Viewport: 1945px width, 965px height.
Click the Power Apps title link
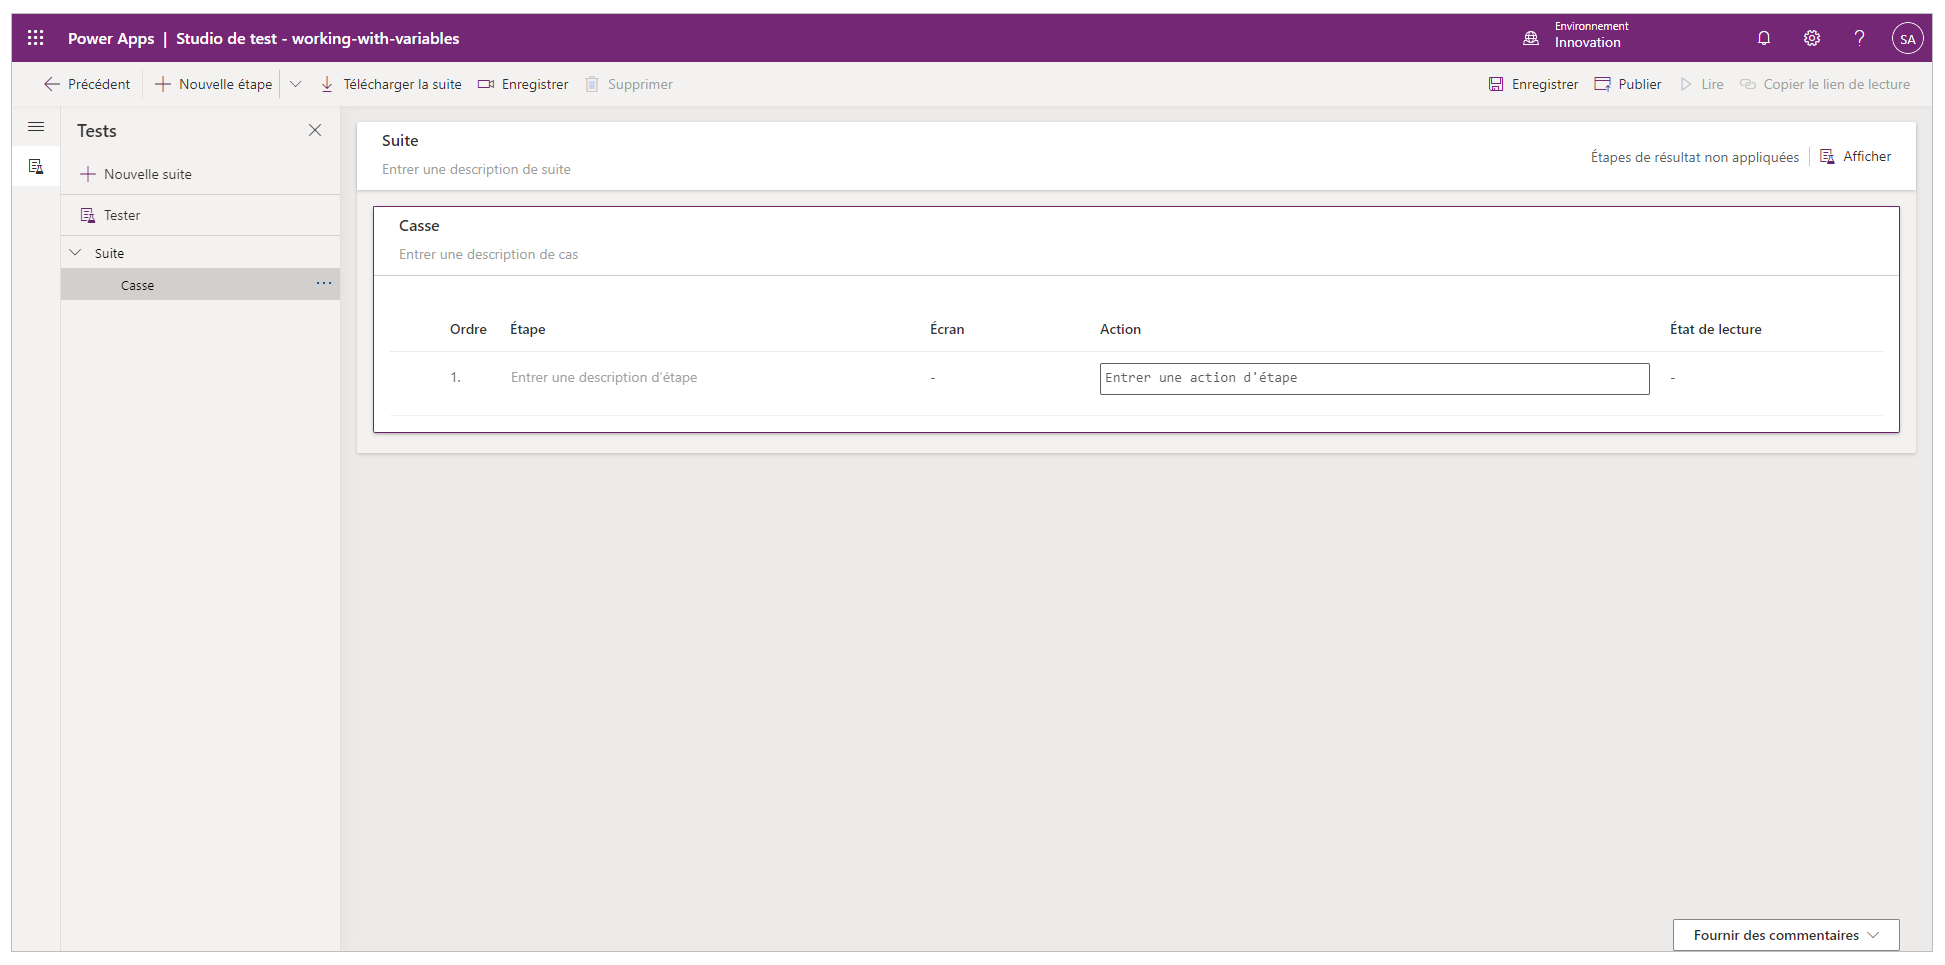111,39
